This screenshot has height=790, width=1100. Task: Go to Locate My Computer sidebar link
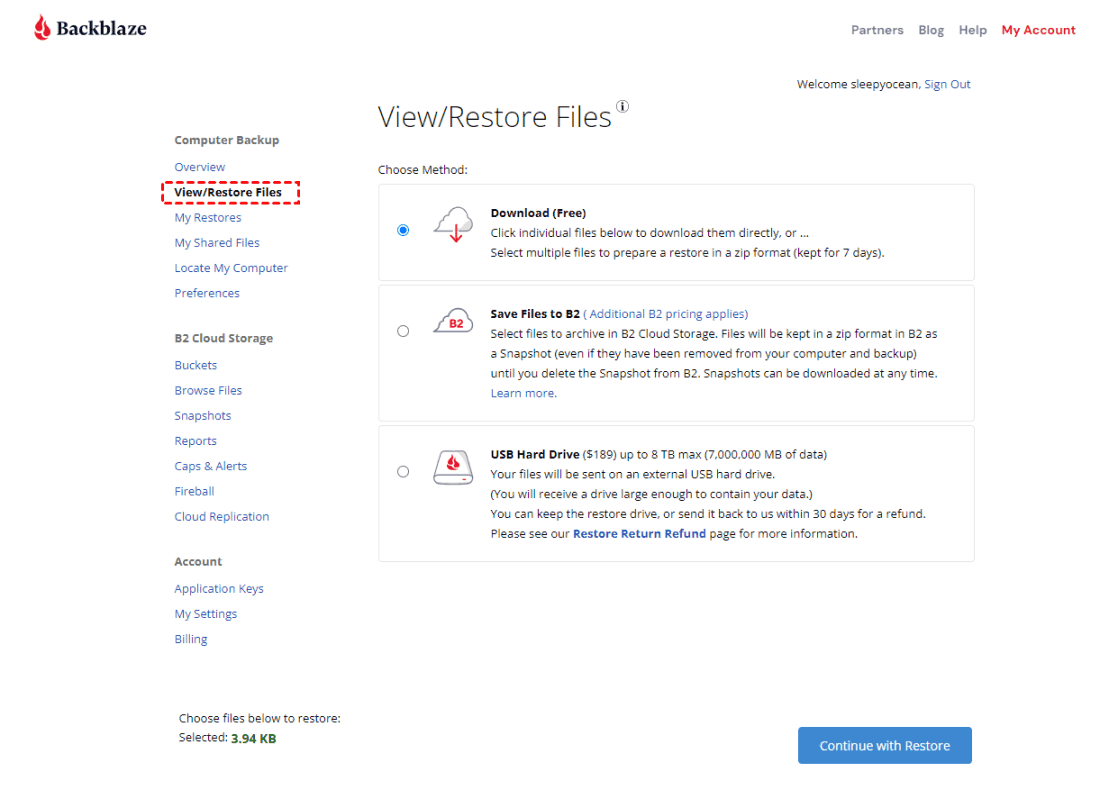231,268
